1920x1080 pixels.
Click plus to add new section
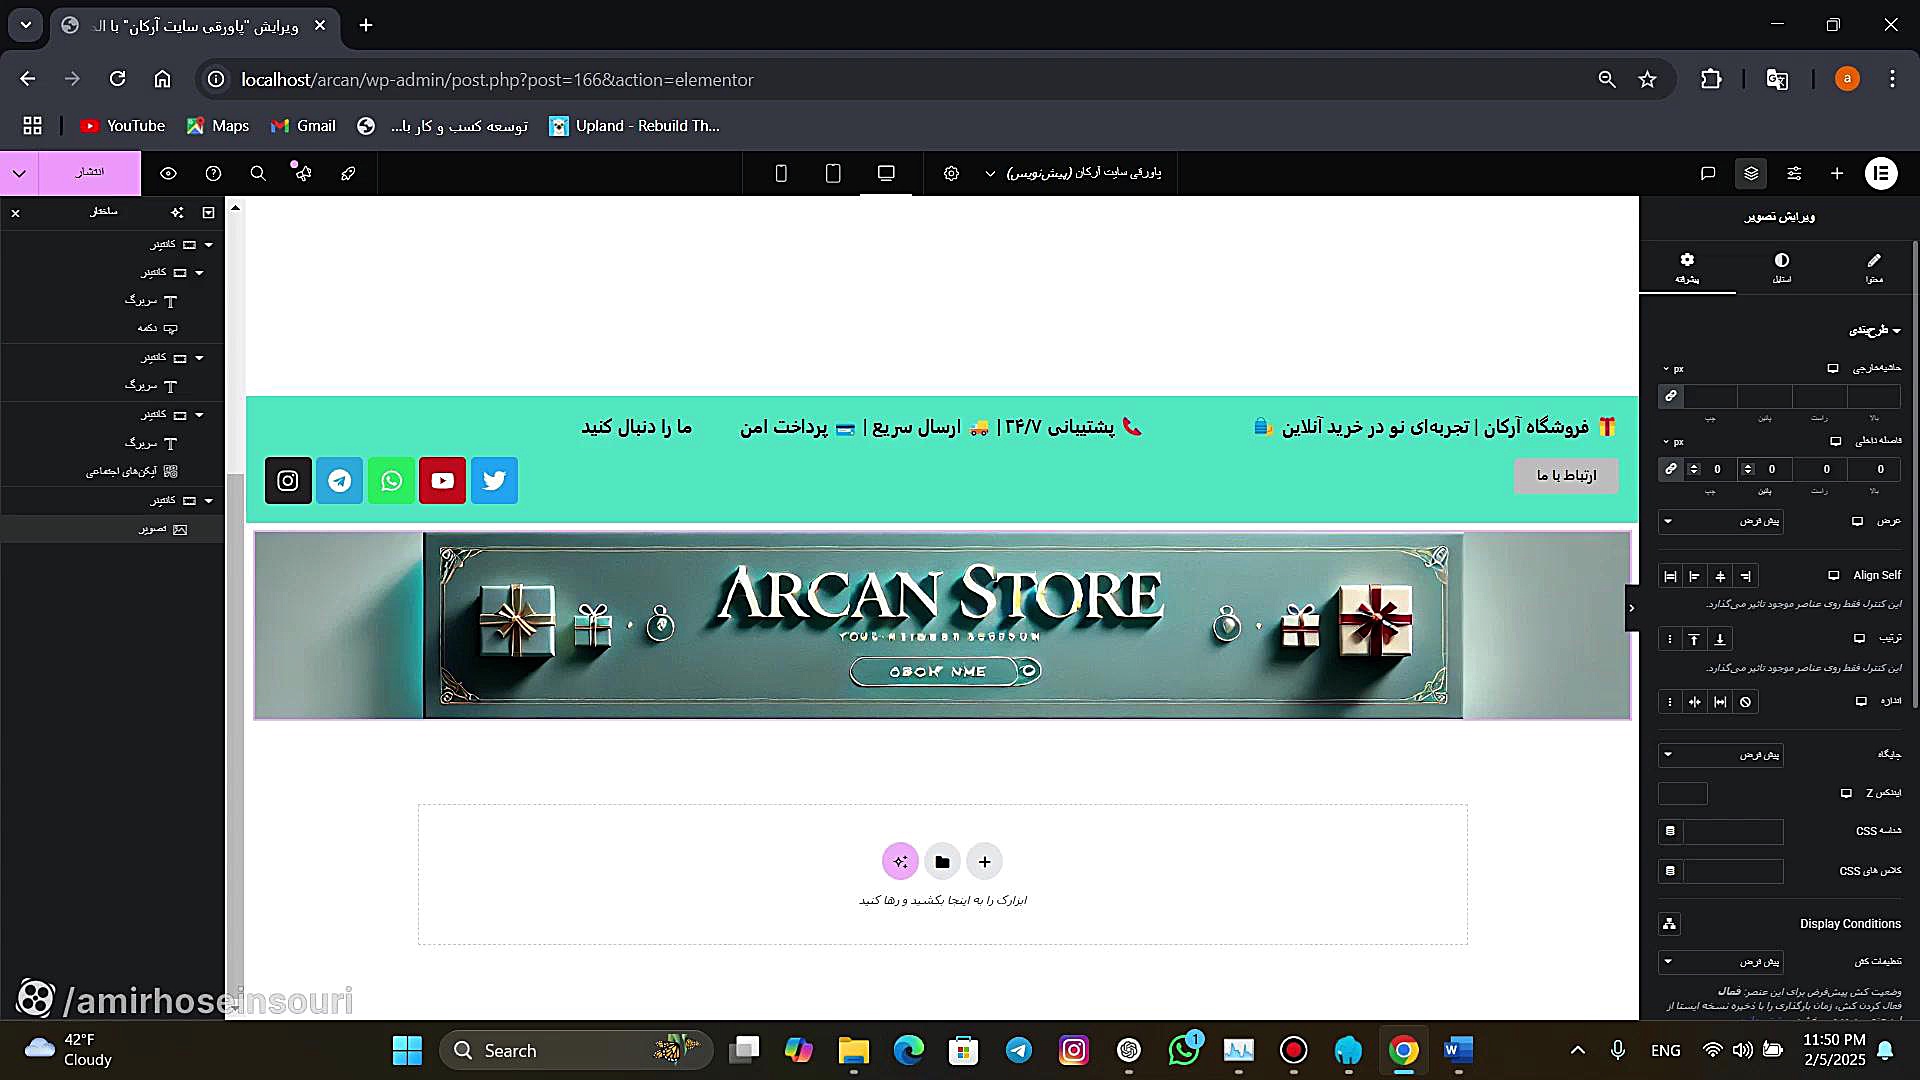tap(985, 861)
